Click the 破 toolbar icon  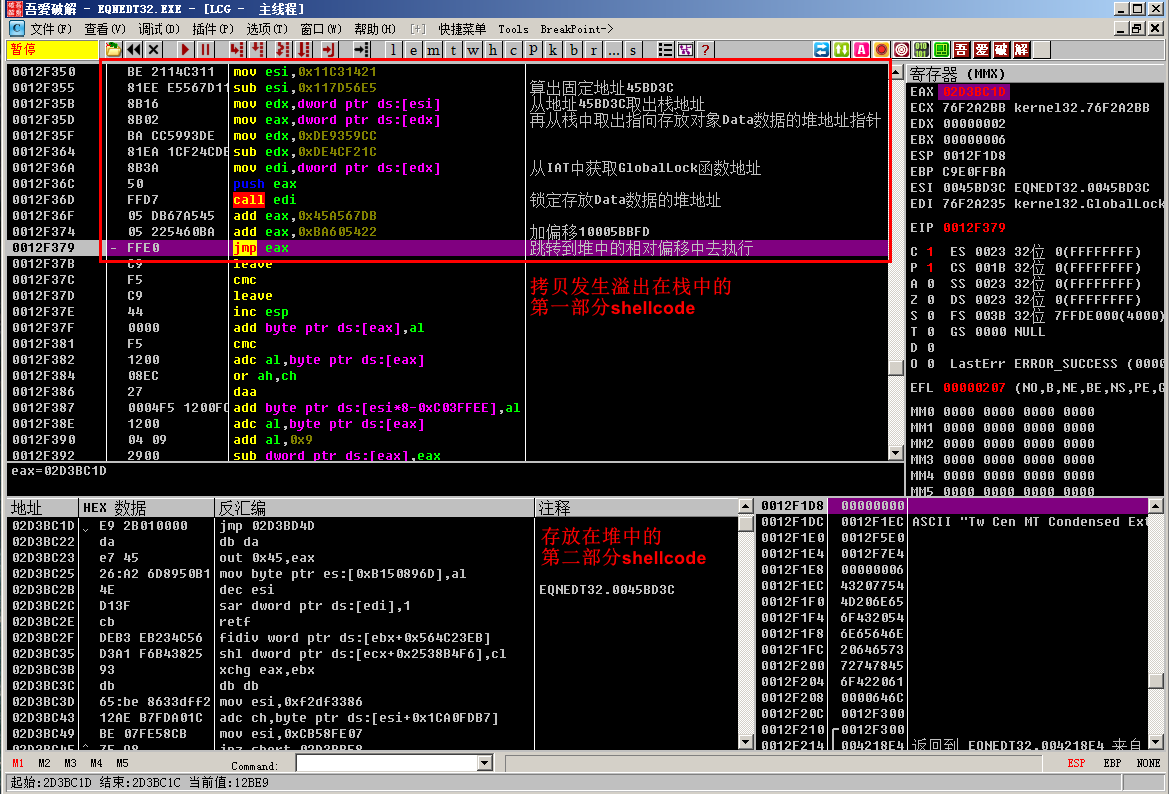pos(1002,50)
